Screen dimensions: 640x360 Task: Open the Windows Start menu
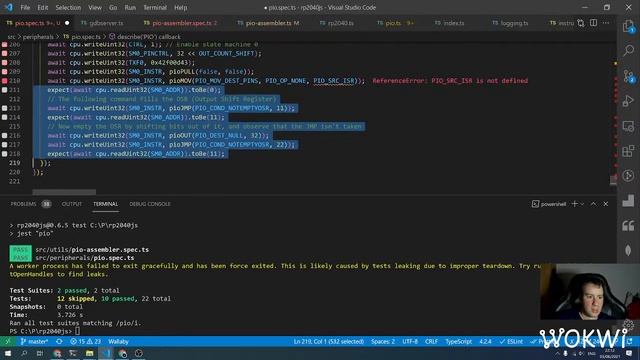(8, 353)
